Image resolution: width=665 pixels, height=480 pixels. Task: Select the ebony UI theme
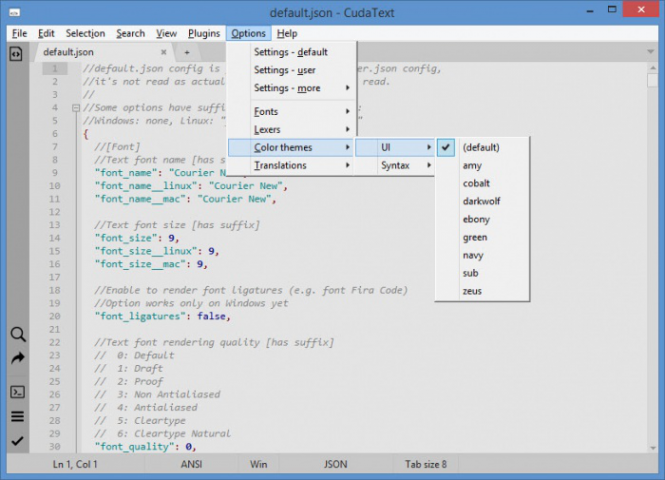(x=483, y=219)
